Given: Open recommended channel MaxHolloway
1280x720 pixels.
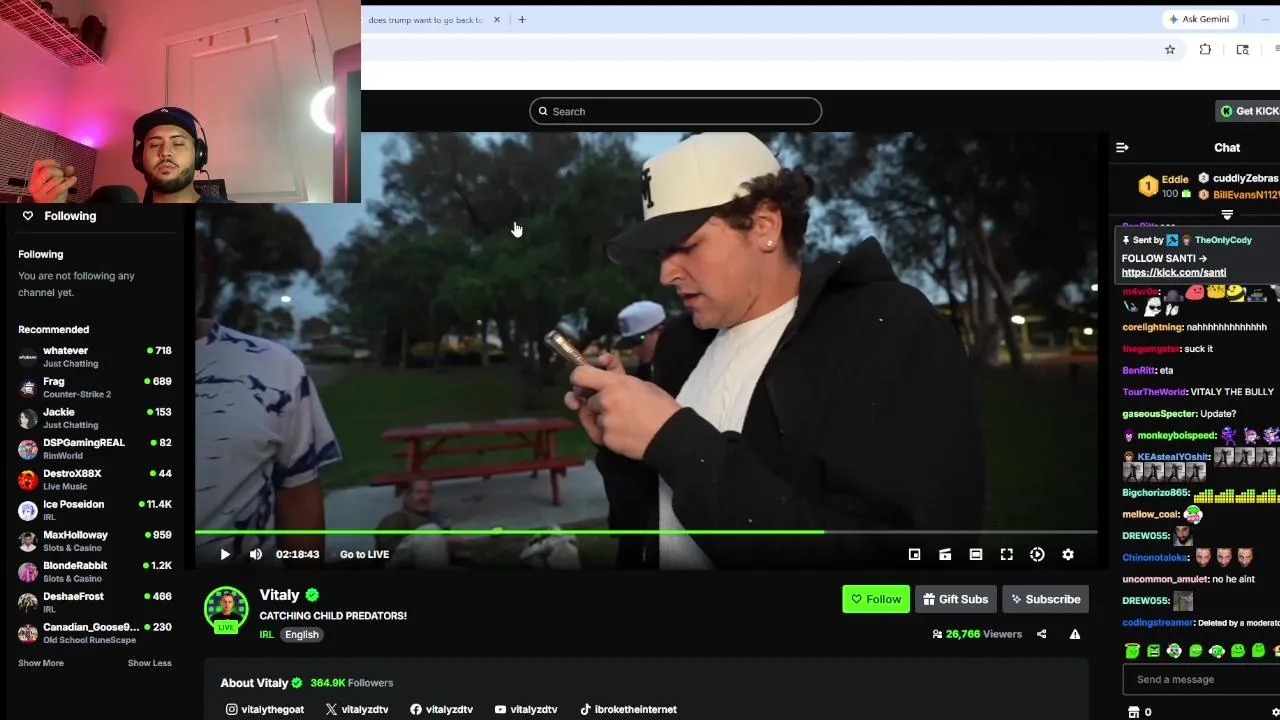Looking at the screenshot, I should coord(95,541).
